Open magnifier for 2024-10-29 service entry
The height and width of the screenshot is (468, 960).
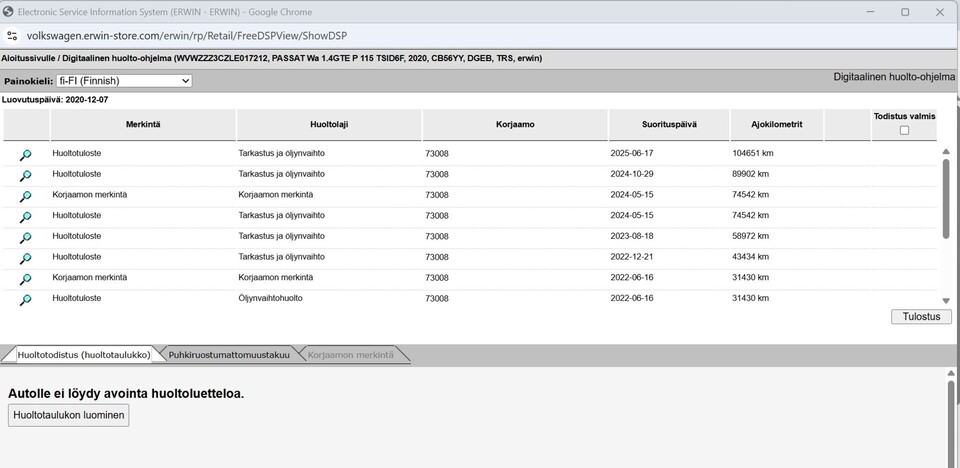[x=26, y=175]
